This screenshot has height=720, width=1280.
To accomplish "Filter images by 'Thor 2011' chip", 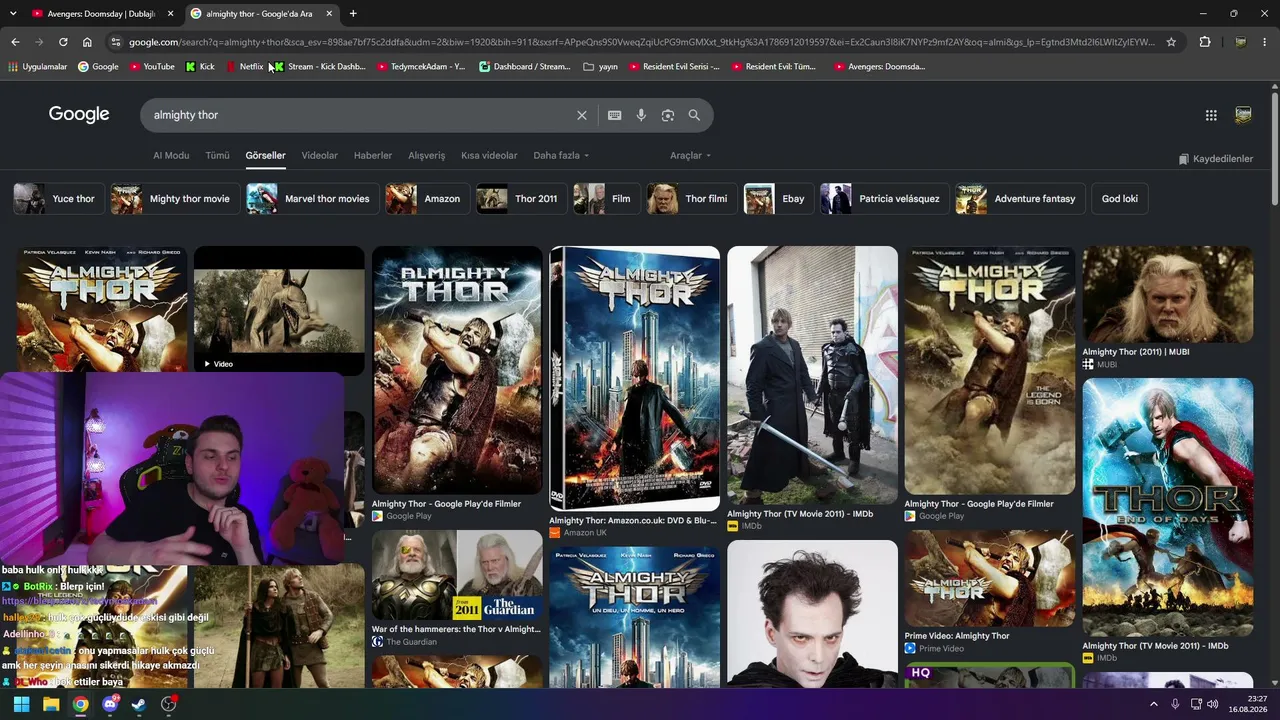I will point(521,199).
